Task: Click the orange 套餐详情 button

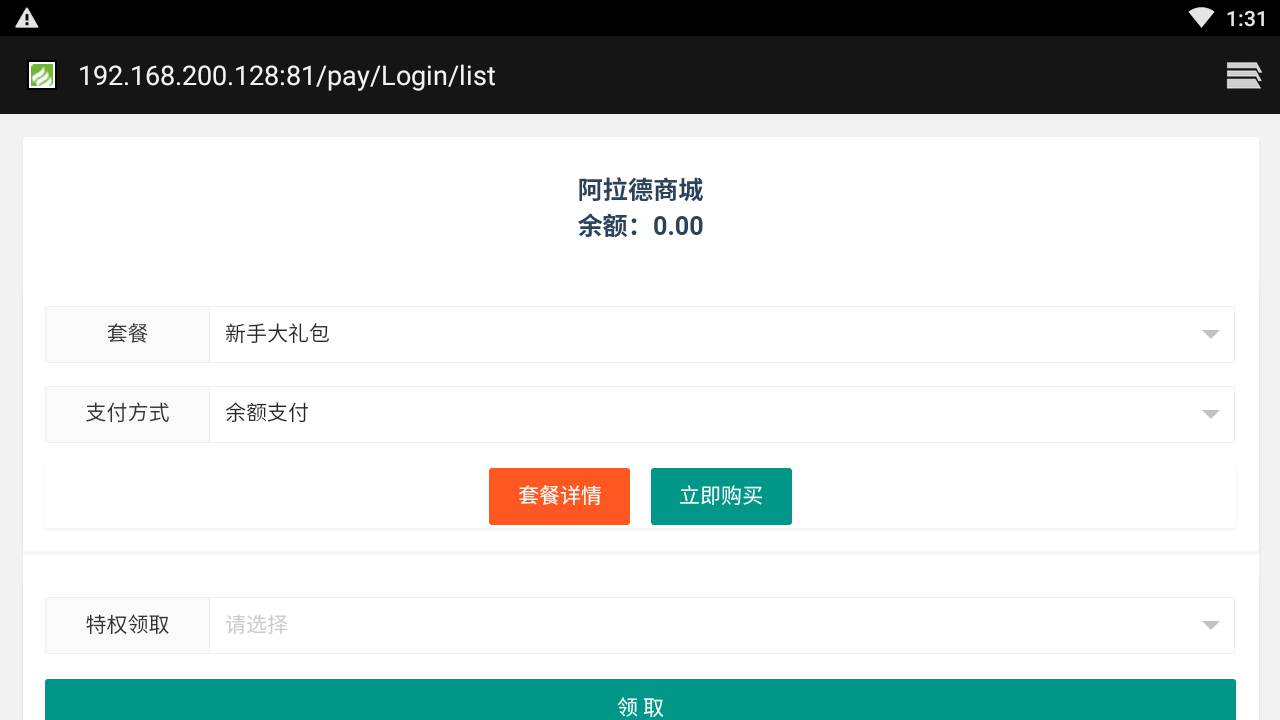Action: coord(559,496)
